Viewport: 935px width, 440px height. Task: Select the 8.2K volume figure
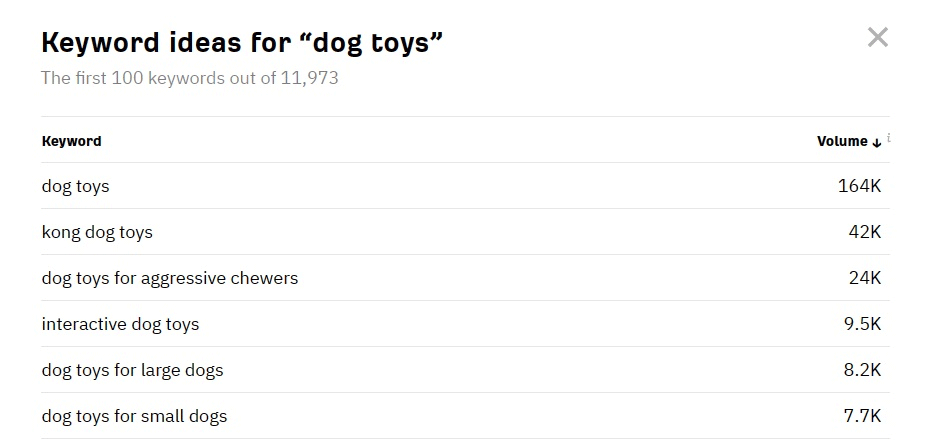tap(862, 370)
